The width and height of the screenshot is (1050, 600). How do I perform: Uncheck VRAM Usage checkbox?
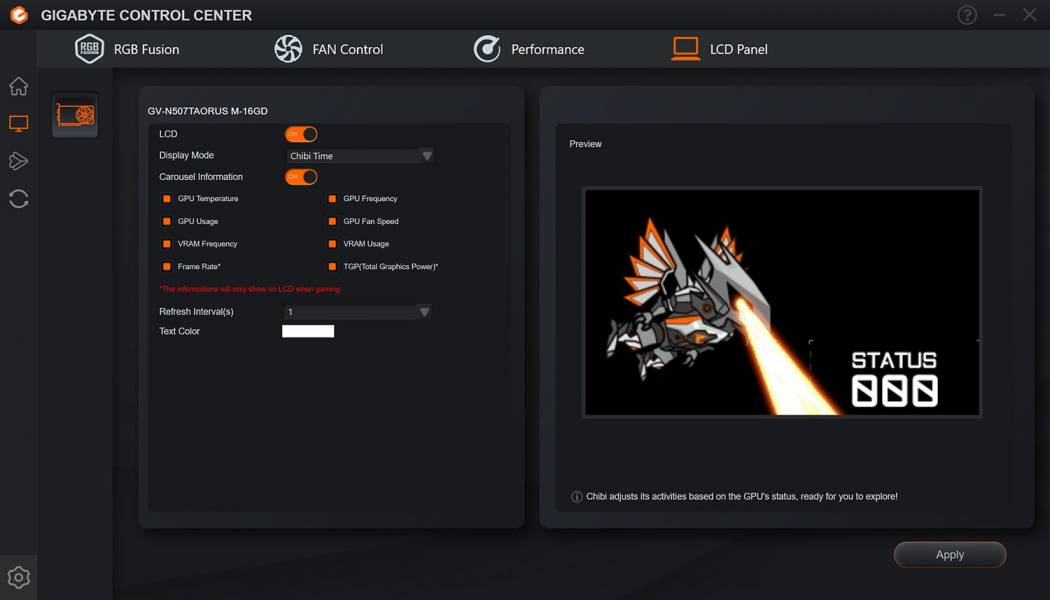click(x=332, y=244)
